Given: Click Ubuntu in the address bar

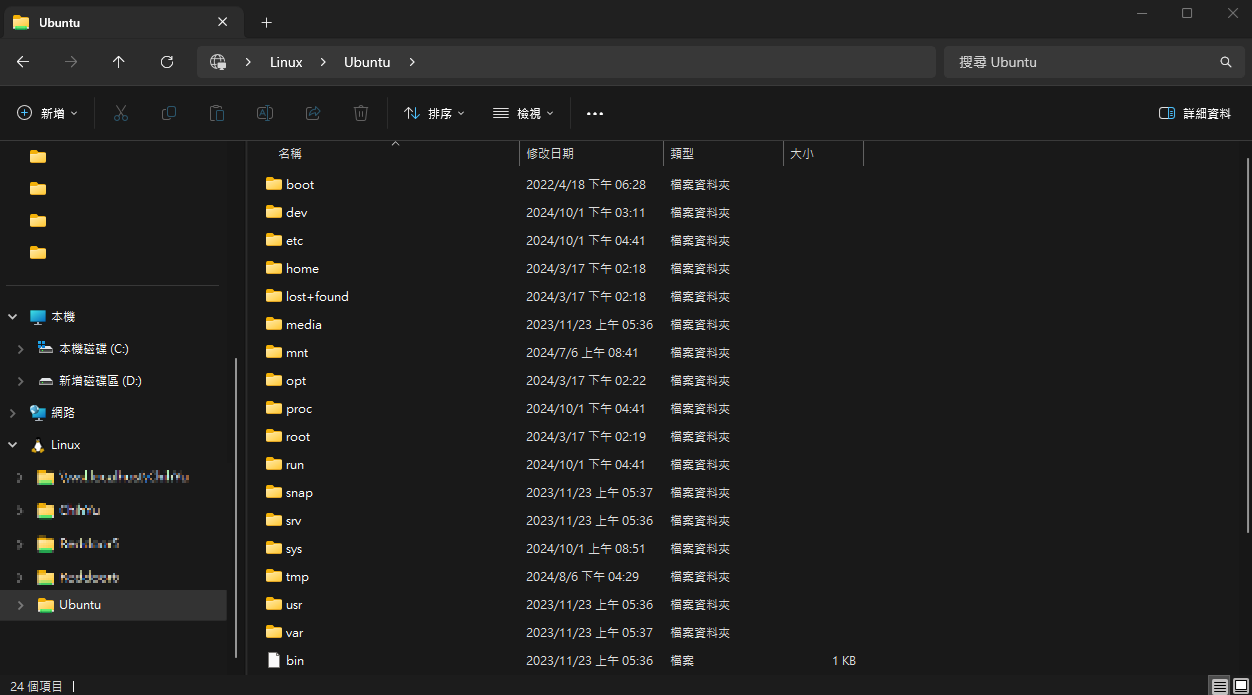Looking at the screenshot, I should 367,62.
